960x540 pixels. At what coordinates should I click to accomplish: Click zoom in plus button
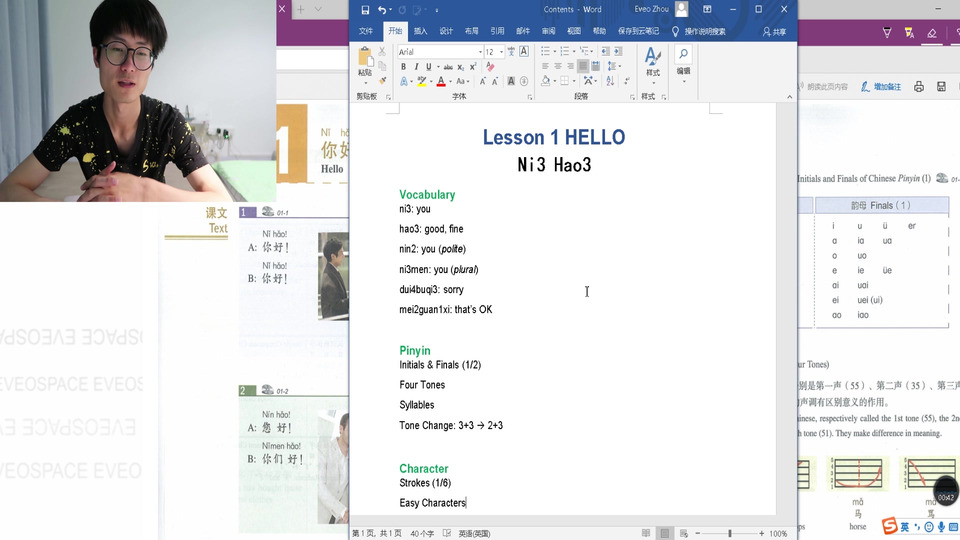click(x=762, y=533)
